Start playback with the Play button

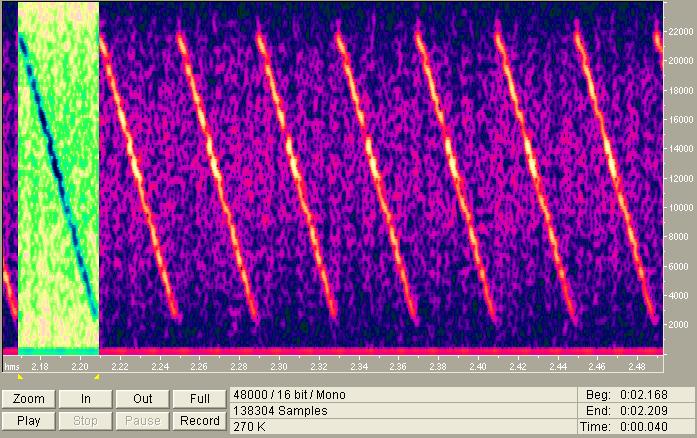29,421
